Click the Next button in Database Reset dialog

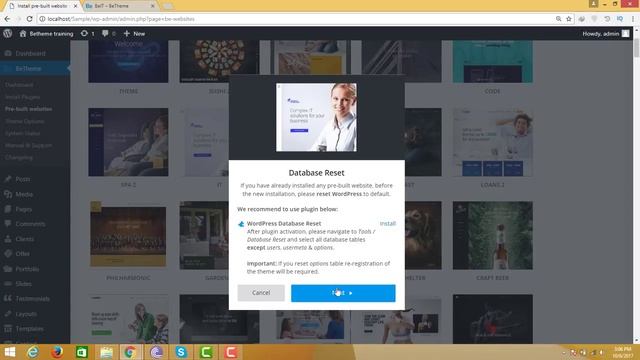[x=343, y=293]
